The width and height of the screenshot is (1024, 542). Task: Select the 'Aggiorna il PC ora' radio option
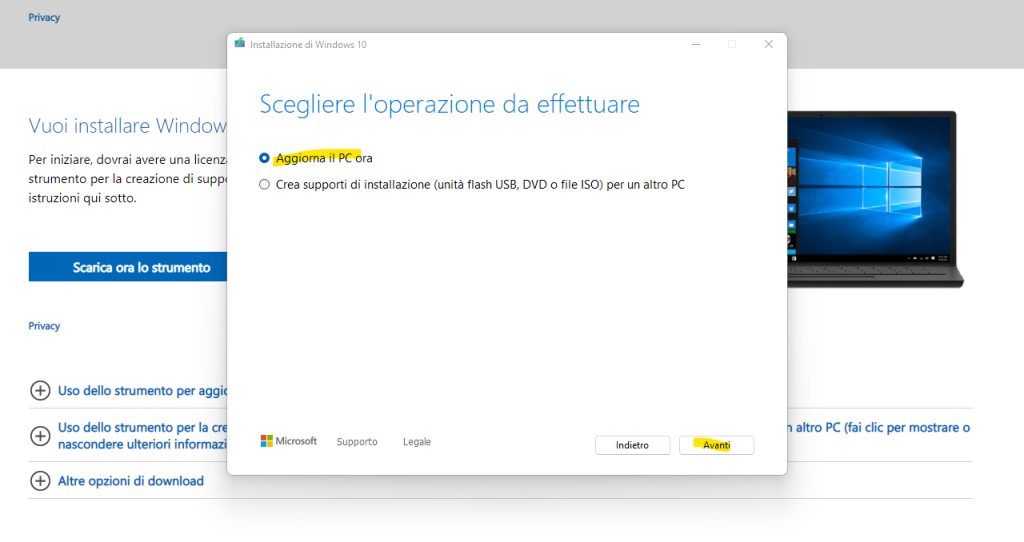click(264, 158)
